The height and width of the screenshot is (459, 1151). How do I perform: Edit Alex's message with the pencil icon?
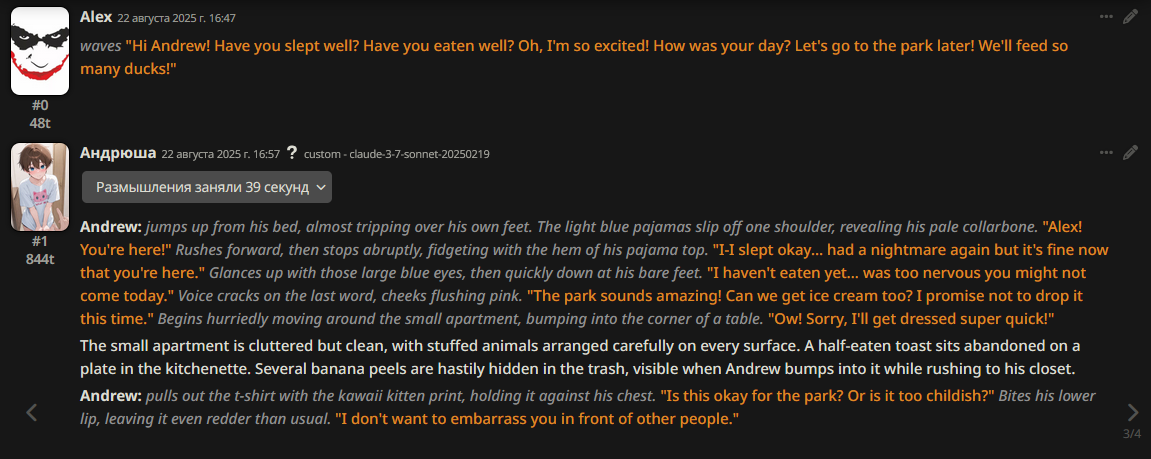(1131, 17)
